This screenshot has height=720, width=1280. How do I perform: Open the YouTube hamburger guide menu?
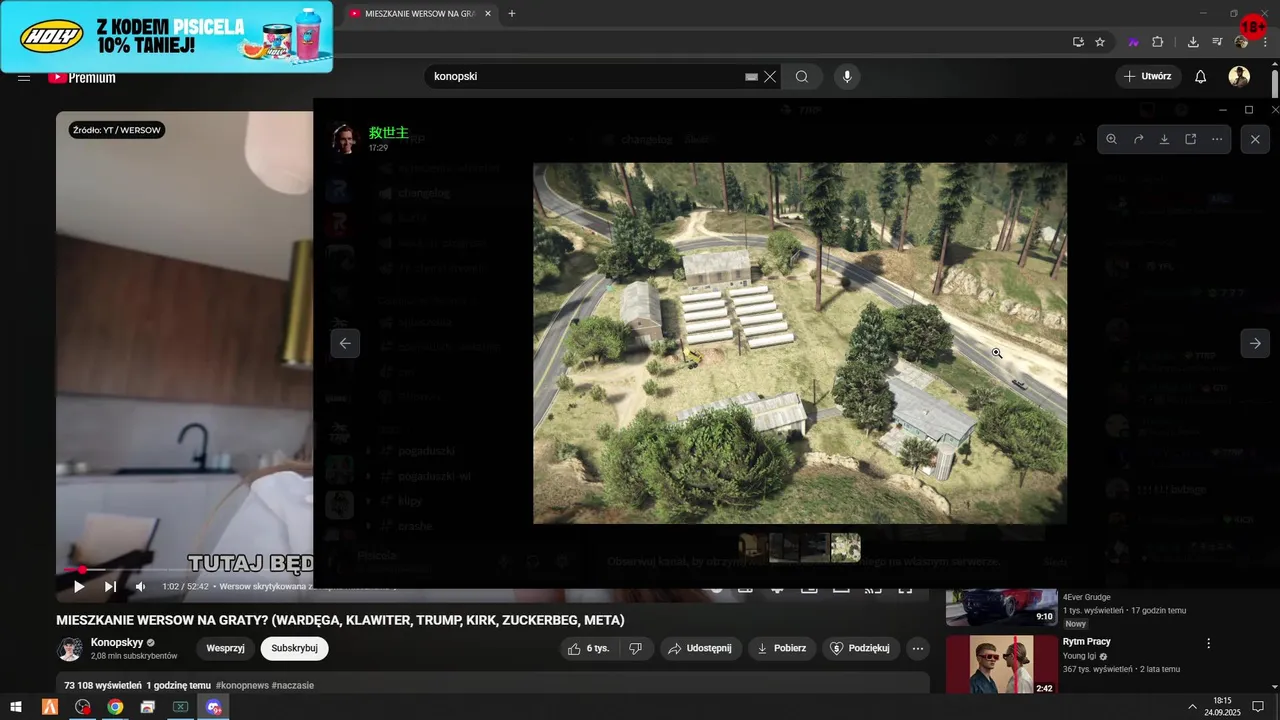tap(24, 77)
